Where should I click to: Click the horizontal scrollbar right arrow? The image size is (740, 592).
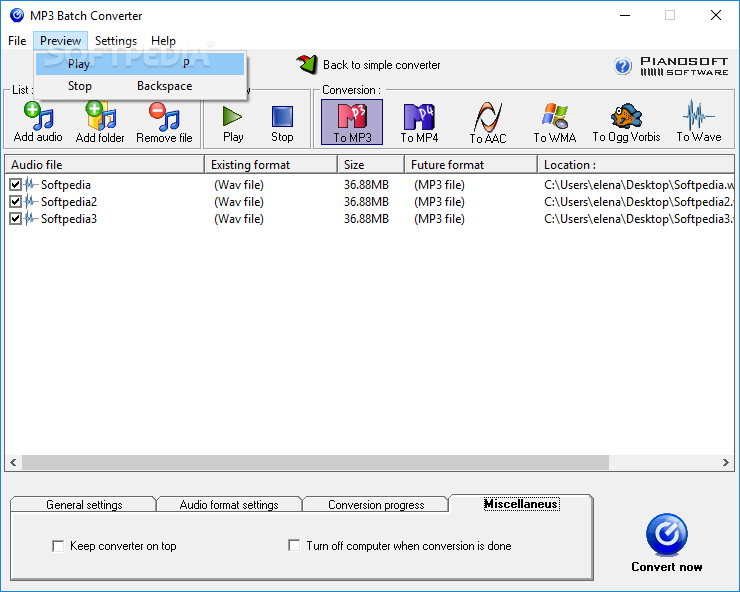click(726, 463)
